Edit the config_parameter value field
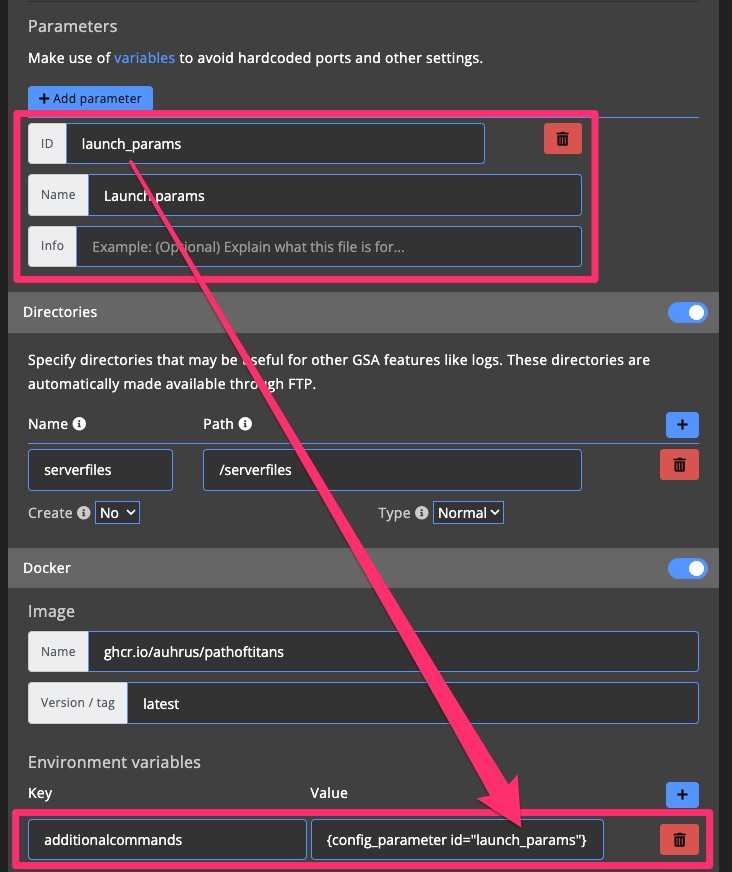 click(x=457, y=839)
